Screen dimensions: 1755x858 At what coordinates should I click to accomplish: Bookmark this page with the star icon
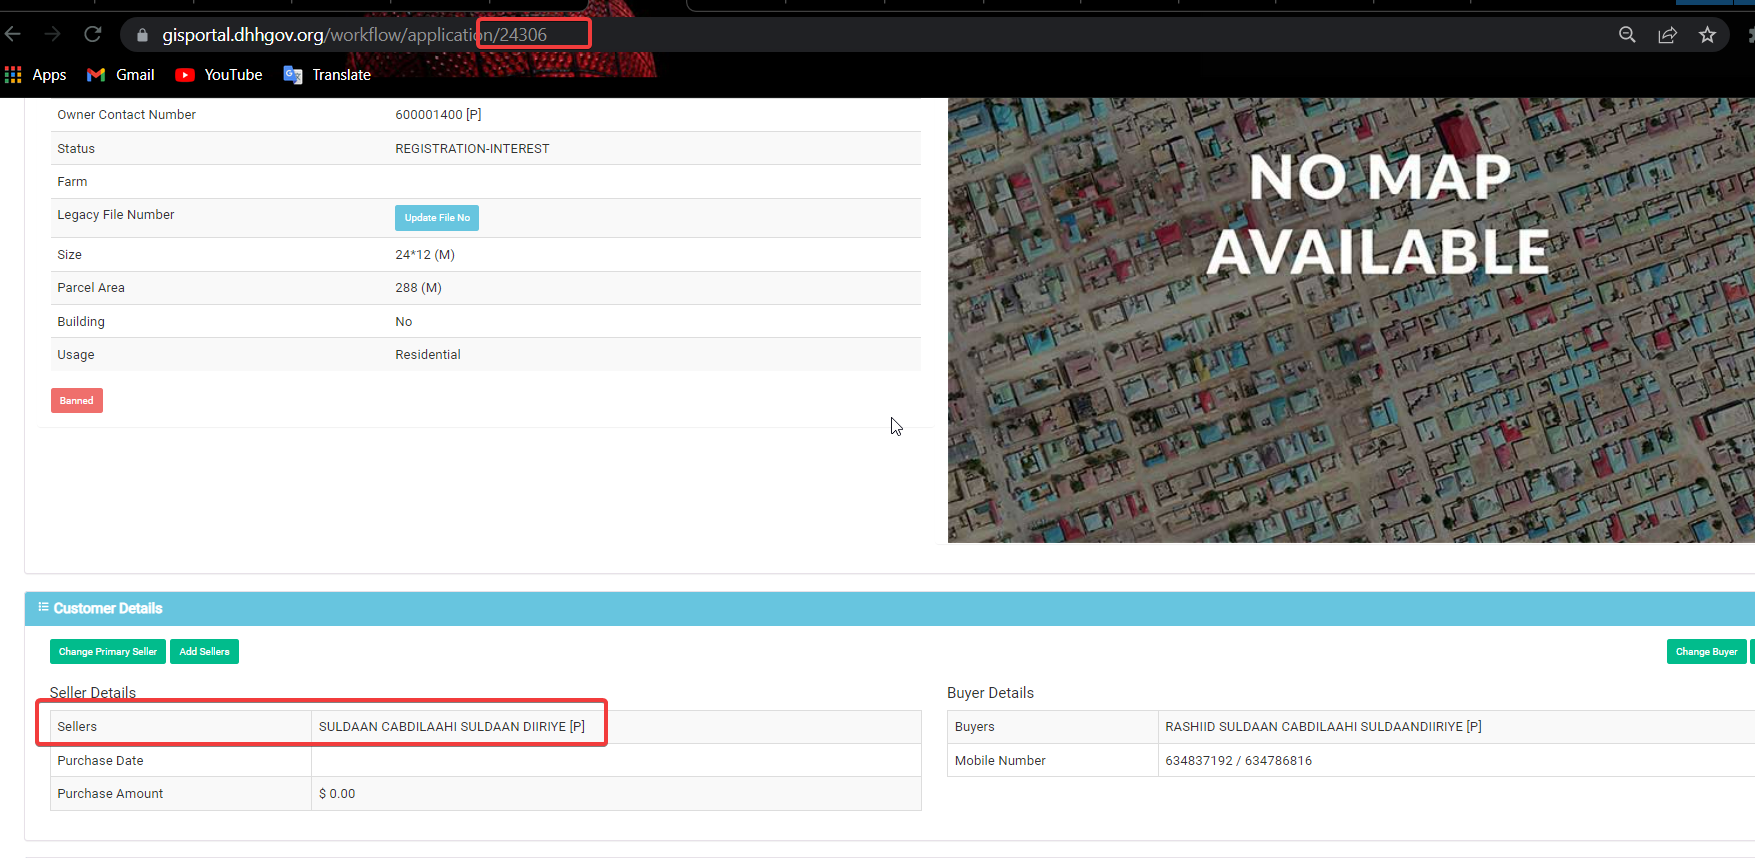coord(1707,35)
